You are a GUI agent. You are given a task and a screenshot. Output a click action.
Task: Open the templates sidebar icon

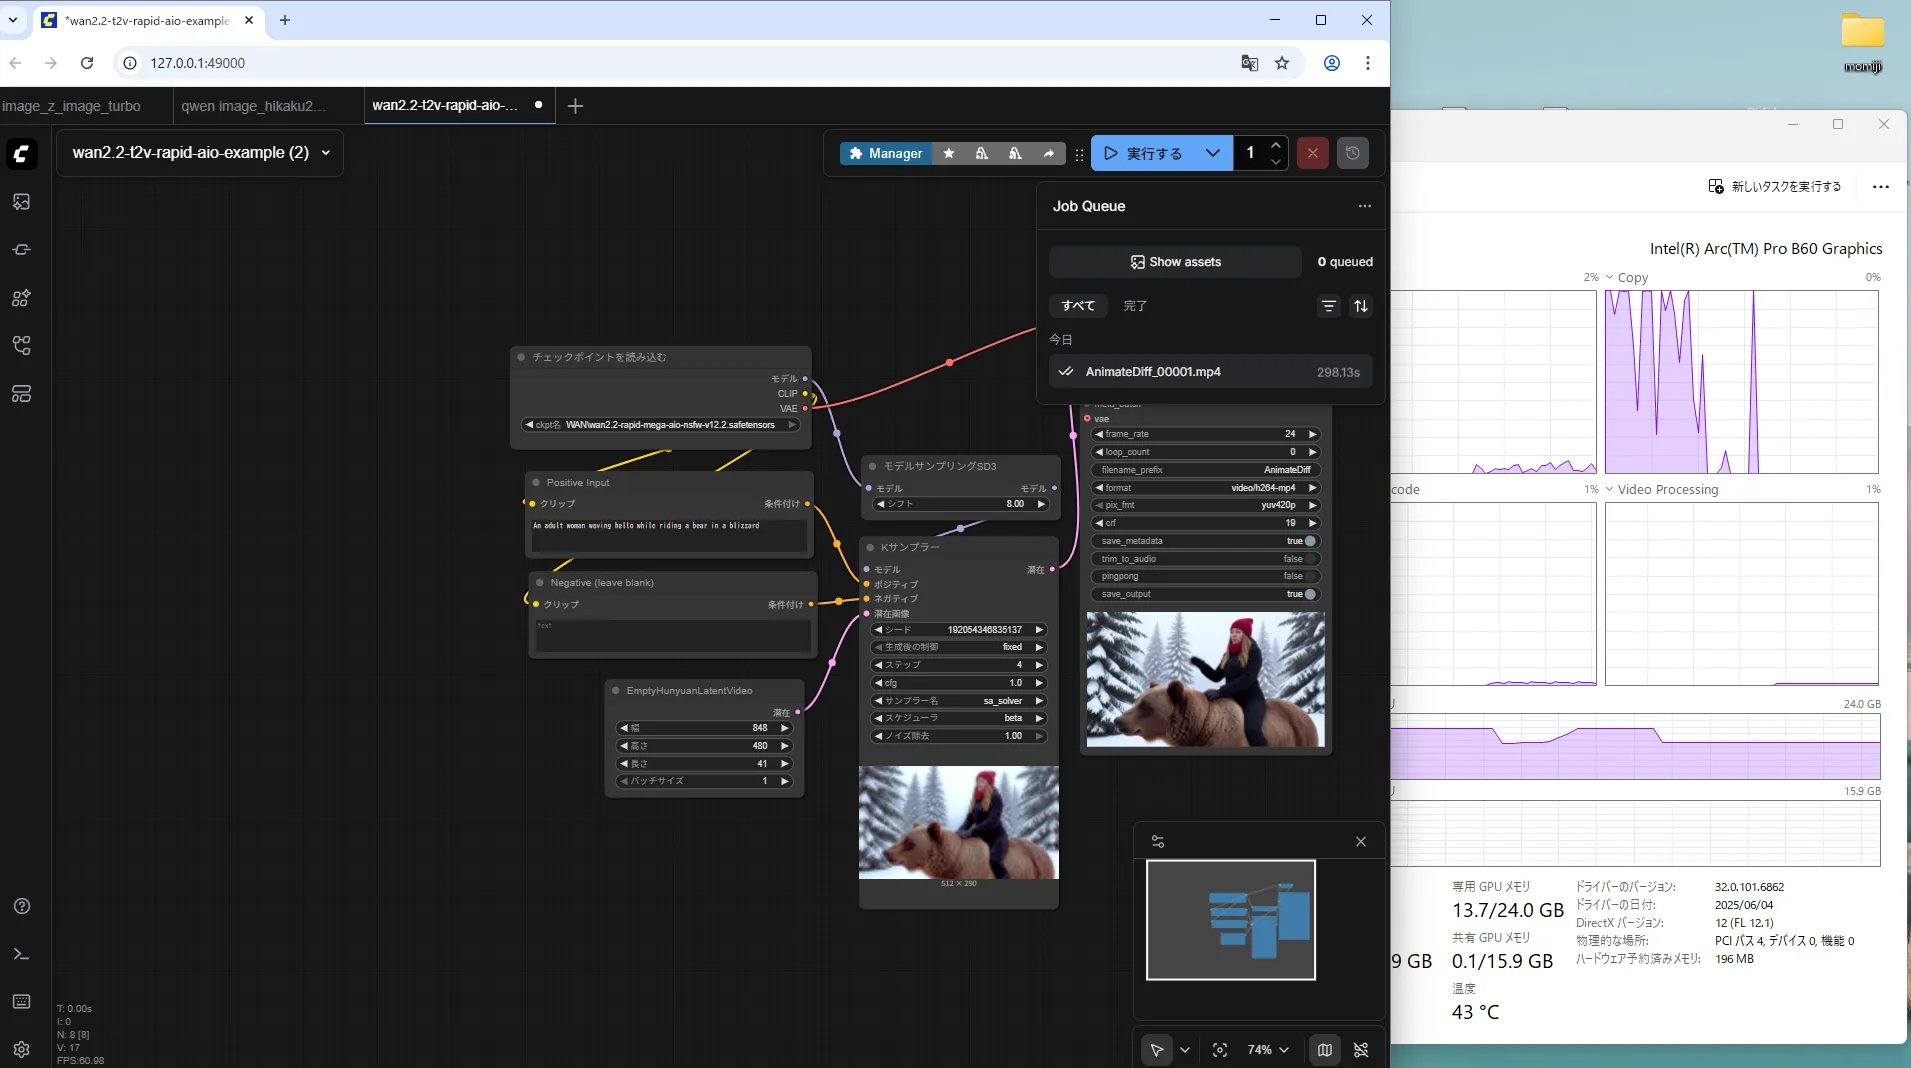click(x=21, y=394)
